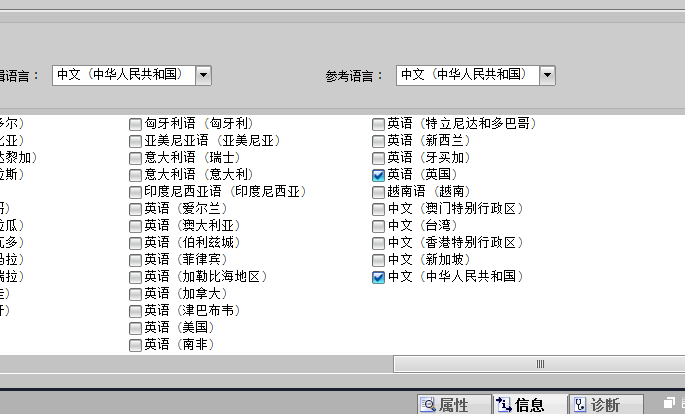
Task: Check 中文 (香港特别行政区) option
Action: pyautogui.click(x=378, y=244)
